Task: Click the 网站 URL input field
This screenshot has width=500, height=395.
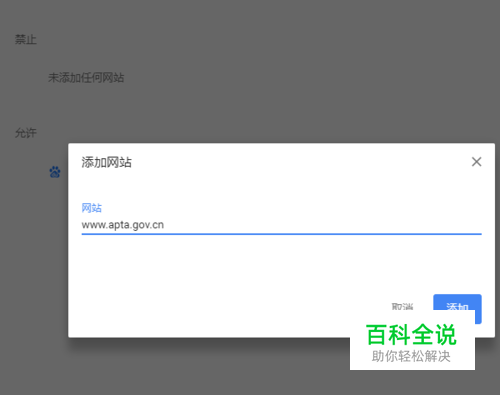Action: pyautogui.click(x=281, y=225)
